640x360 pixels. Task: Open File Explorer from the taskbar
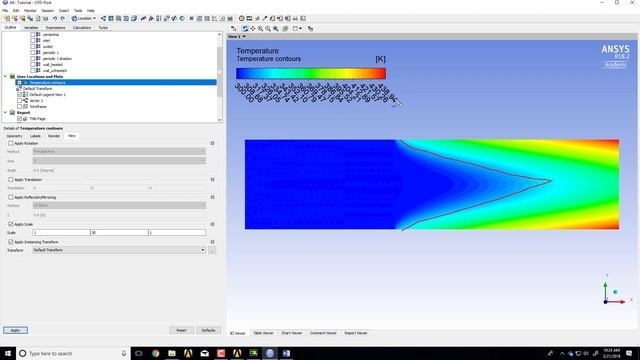point(172,353)
